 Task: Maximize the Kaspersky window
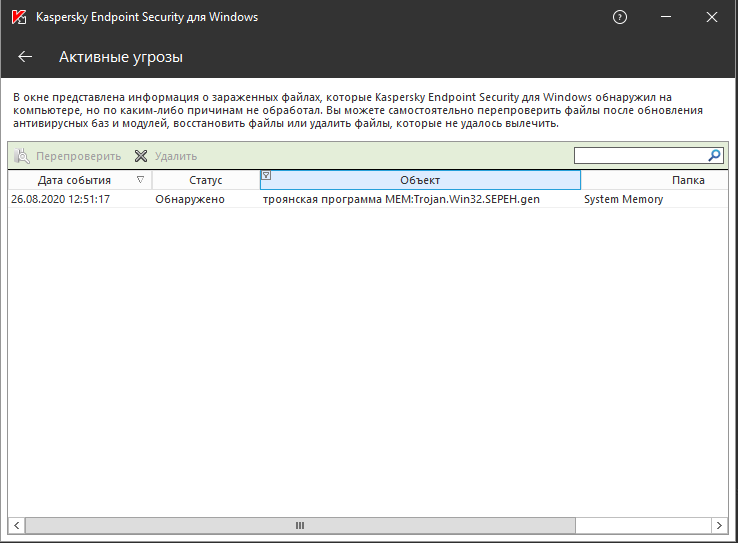click(x=712, y=17)
